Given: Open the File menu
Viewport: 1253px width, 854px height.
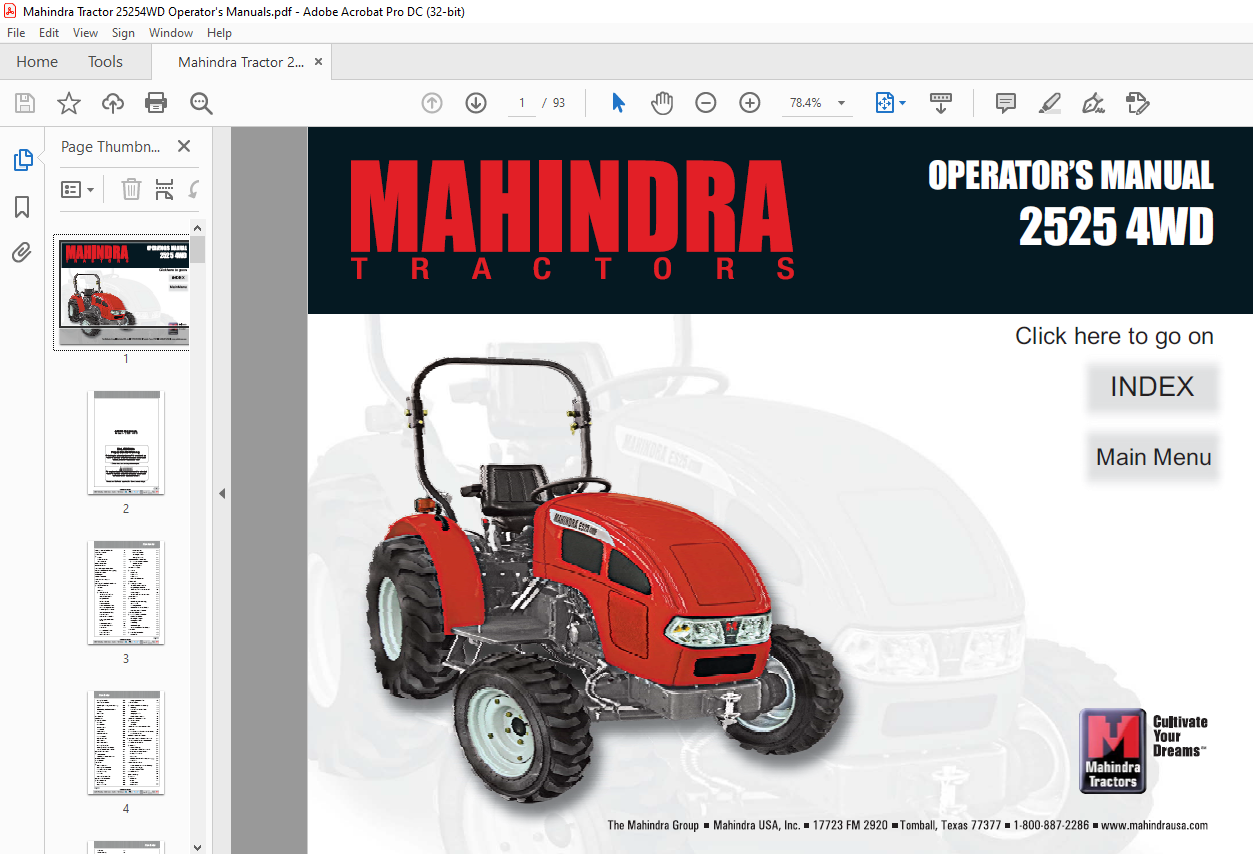Looking at the screenshot, I should click(16, 33).
